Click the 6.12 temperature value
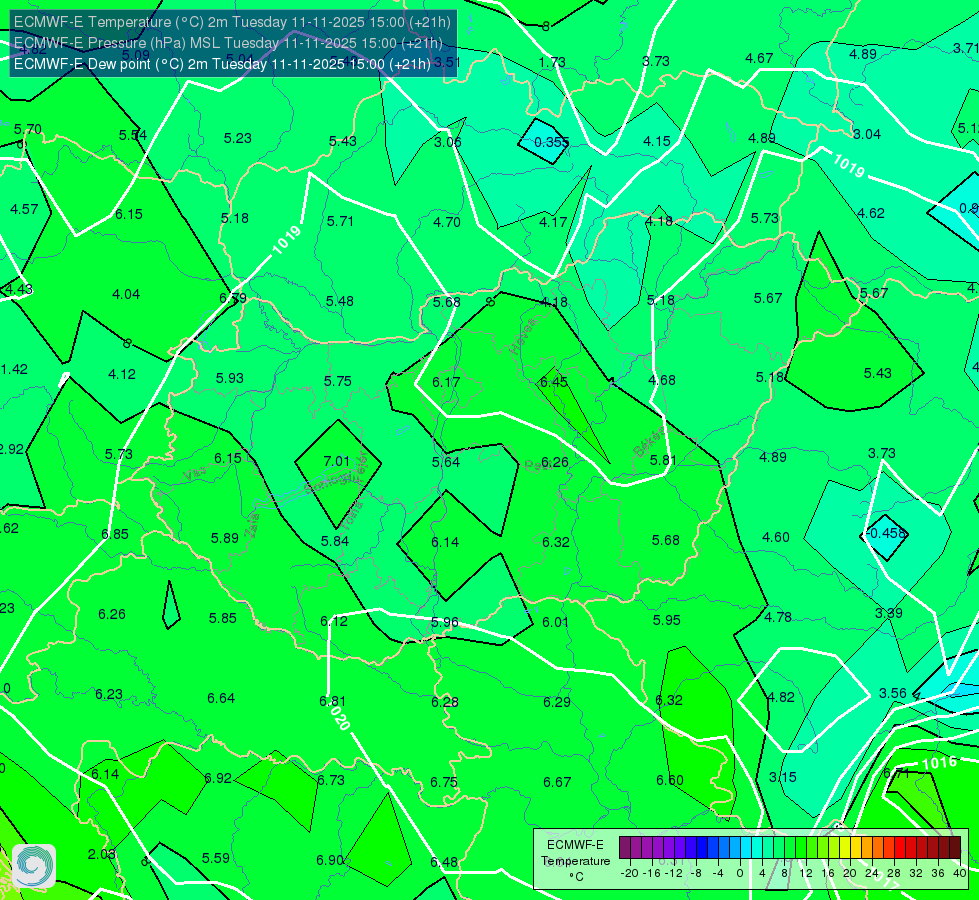This screenshot has width=979, height=900. [x=334, y=621]
